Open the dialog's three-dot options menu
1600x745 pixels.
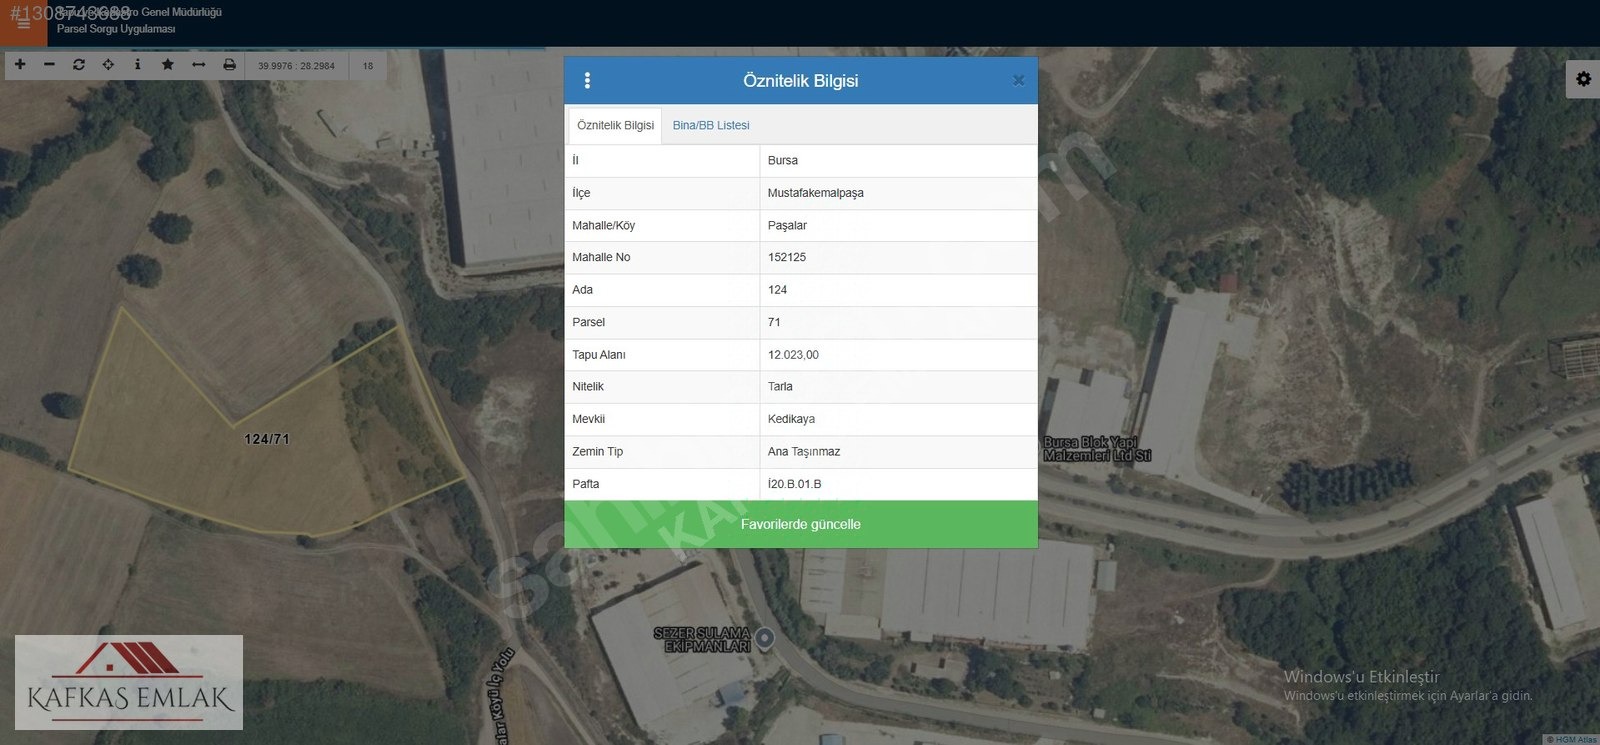[x=587, y=81]
